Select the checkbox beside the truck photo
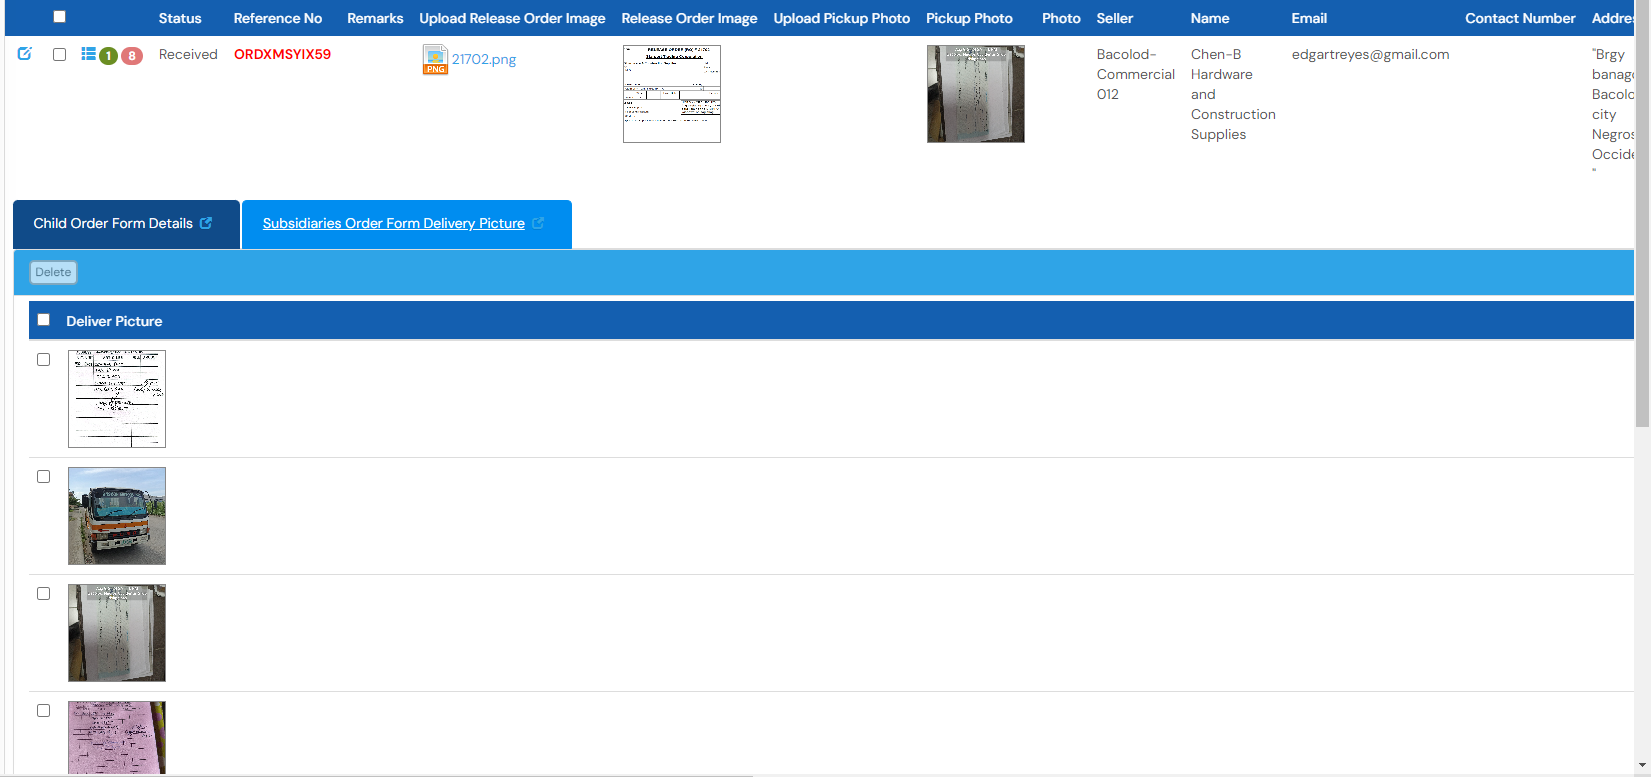Image resolution: width=1651 pixels, height=777 pixels. [43, 477]
